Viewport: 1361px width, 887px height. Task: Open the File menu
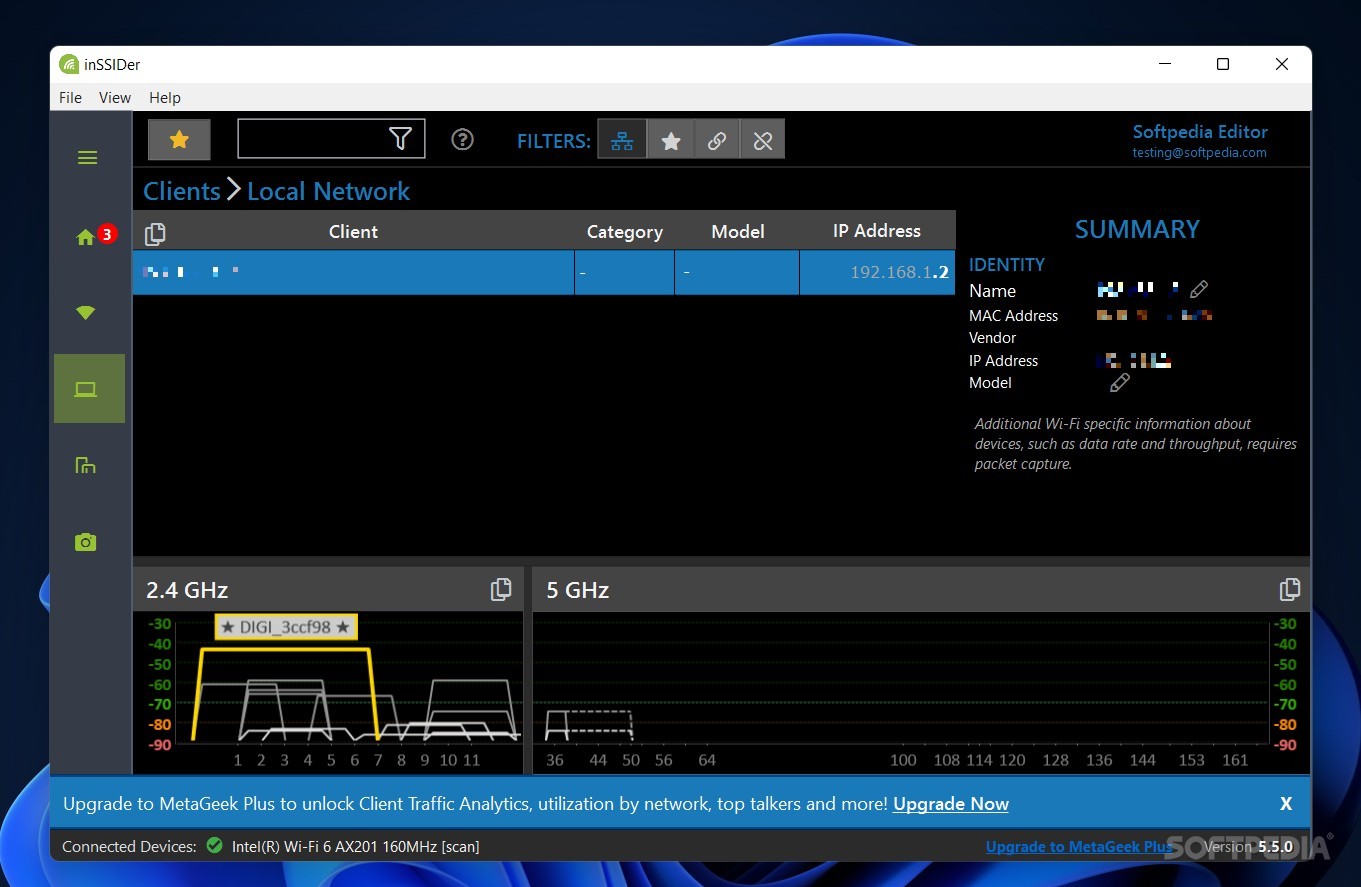pos(70,98)
